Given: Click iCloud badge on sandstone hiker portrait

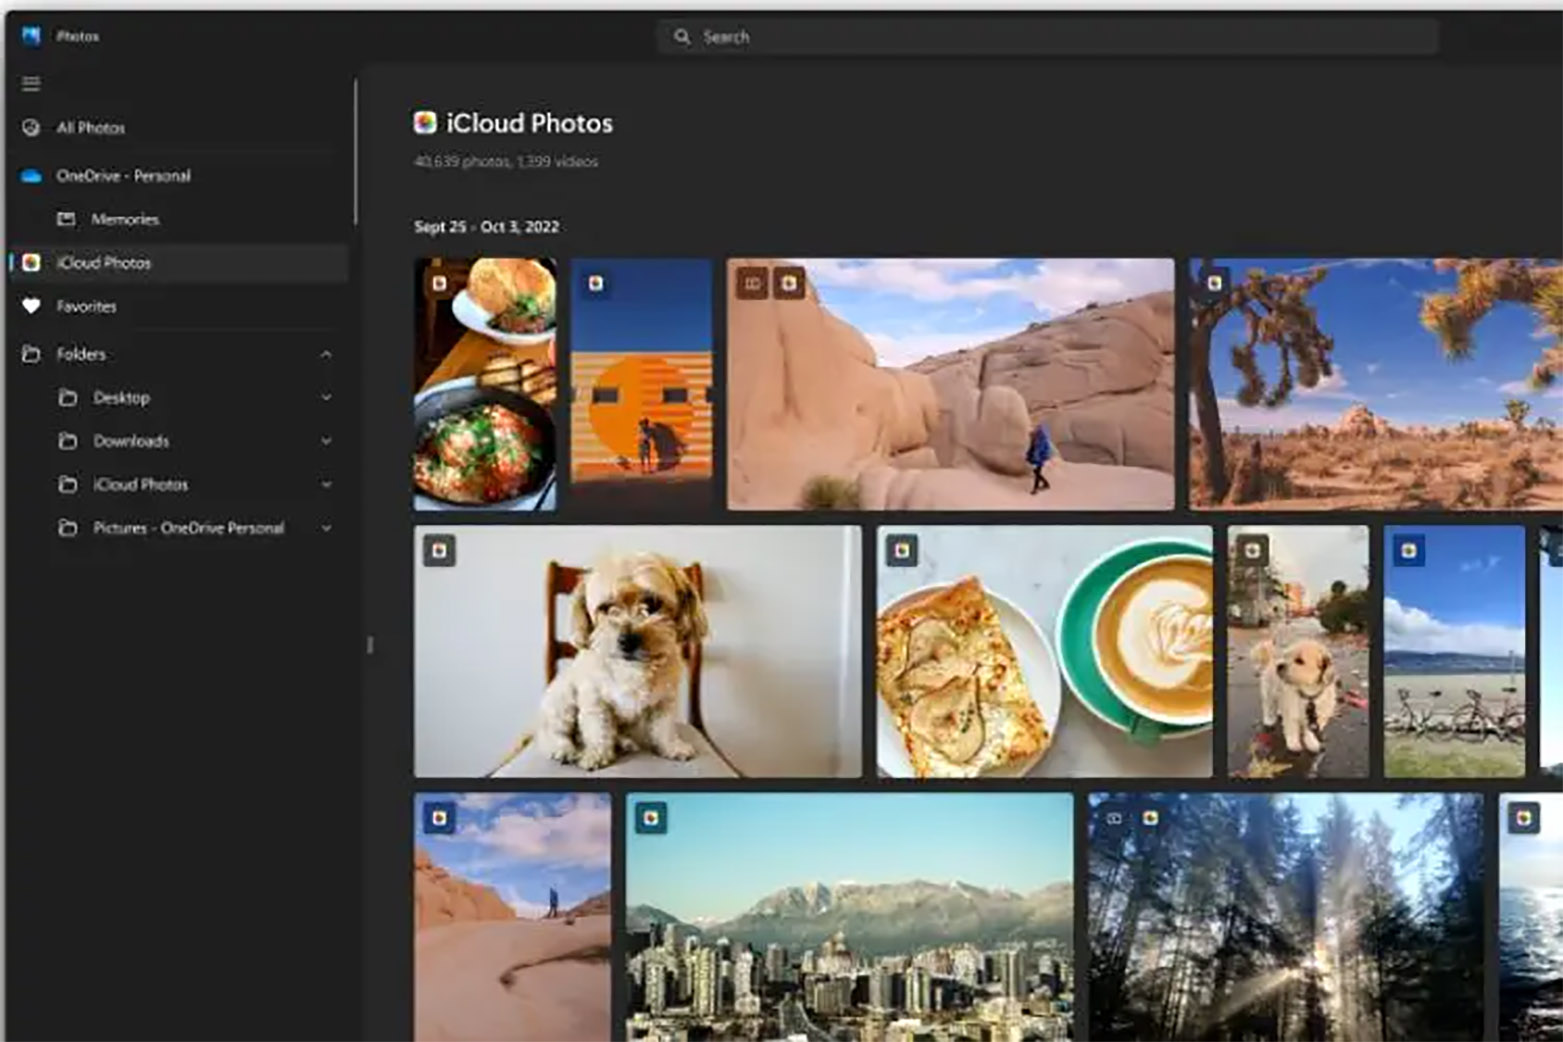Looking at the screenshot, I should coord(439,818).
